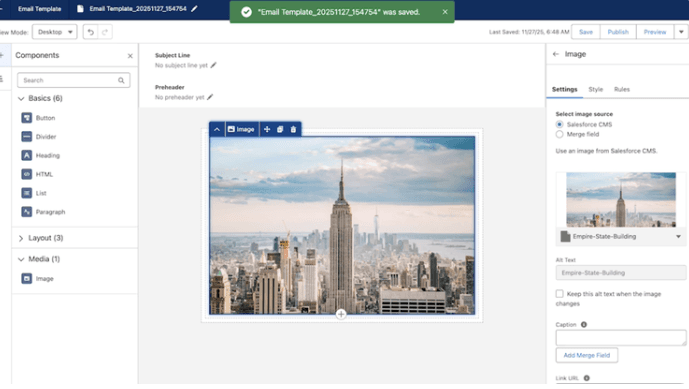Select the city image on canvas
Viewport: 689px width, 389px height.
[342, 225]
